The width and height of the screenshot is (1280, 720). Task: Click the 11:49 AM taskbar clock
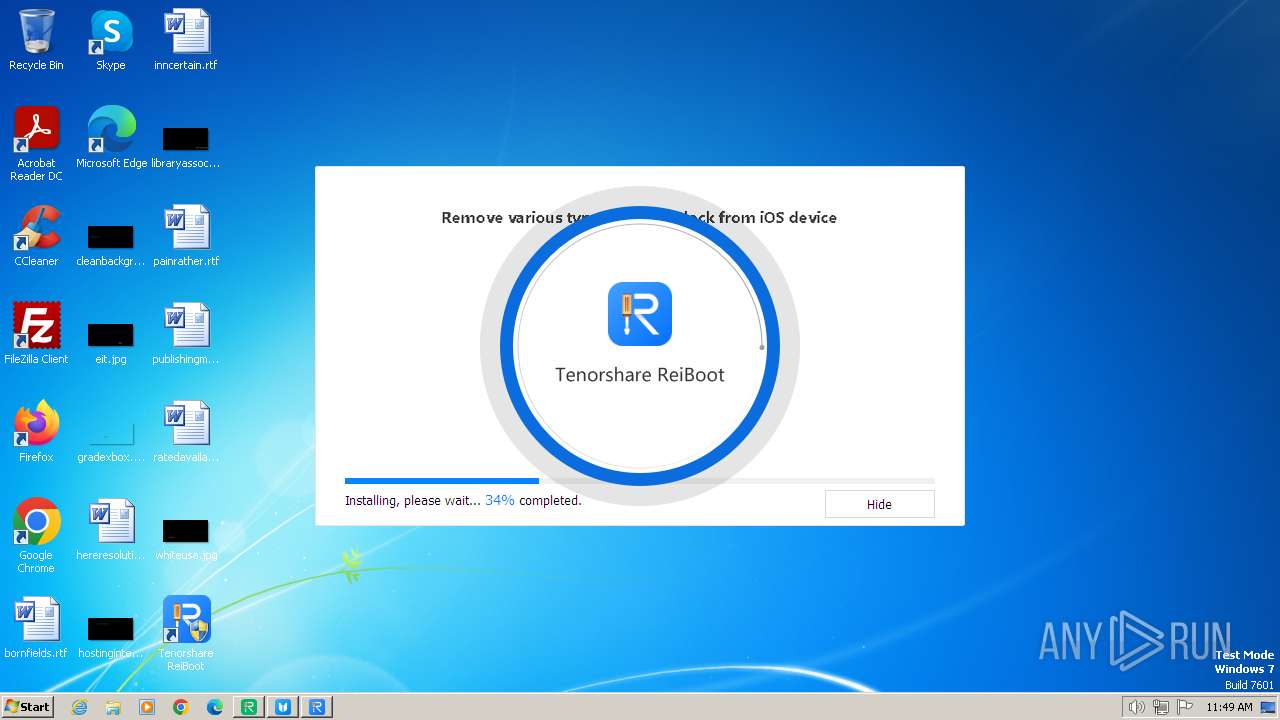1229,707
